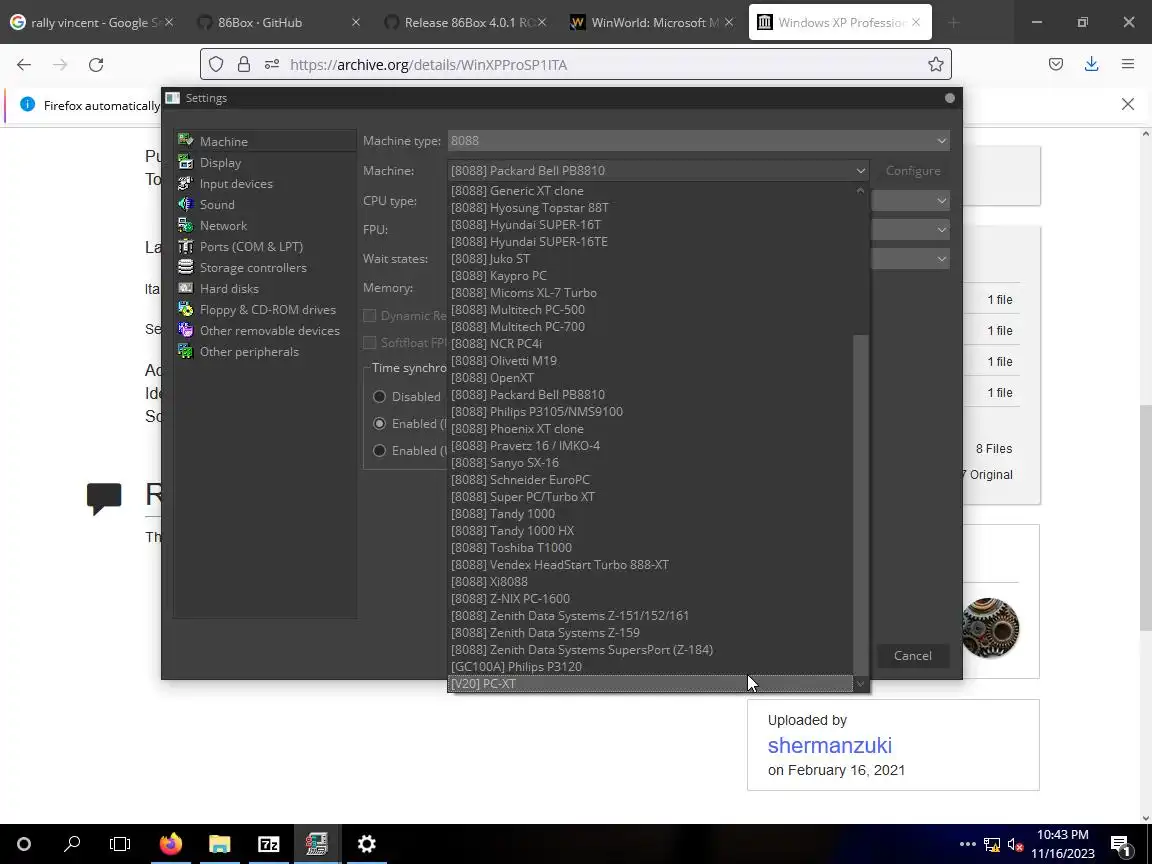Image resolution: width=1152 pixels, height=864 pixels.
Task: Open File Explorer from taskbar
Action: 220,844
